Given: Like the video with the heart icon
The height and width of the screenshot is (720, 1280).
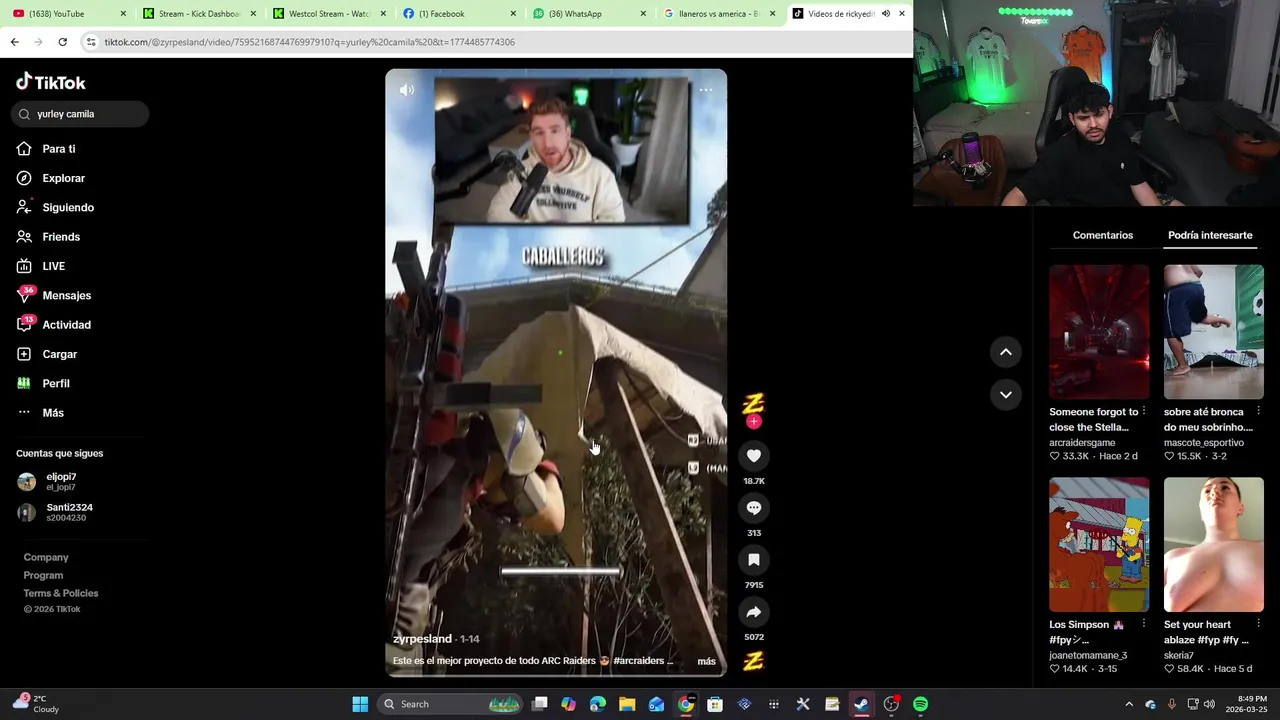Looking at the screenshot, I should [754, 456].
